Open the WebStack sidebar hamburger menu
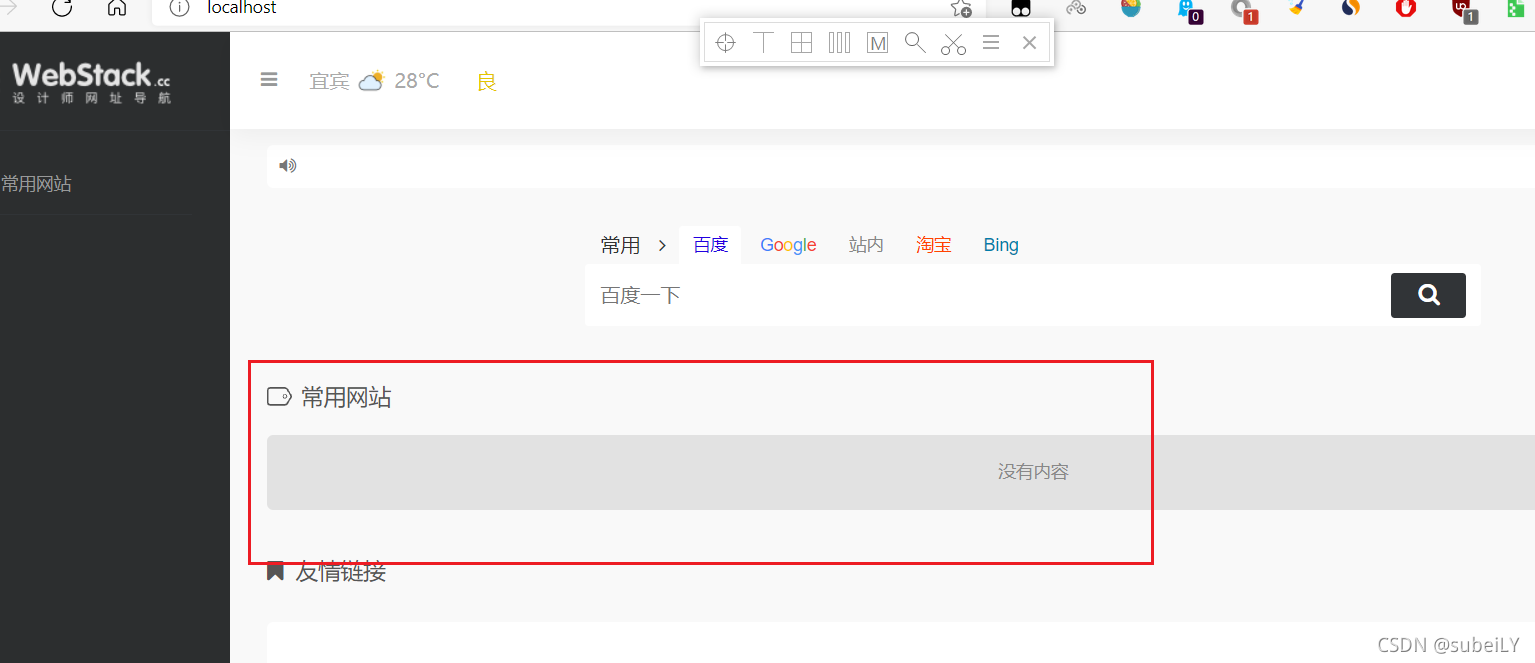This screenshot has width=1535, height=663. tap(268, 80)
